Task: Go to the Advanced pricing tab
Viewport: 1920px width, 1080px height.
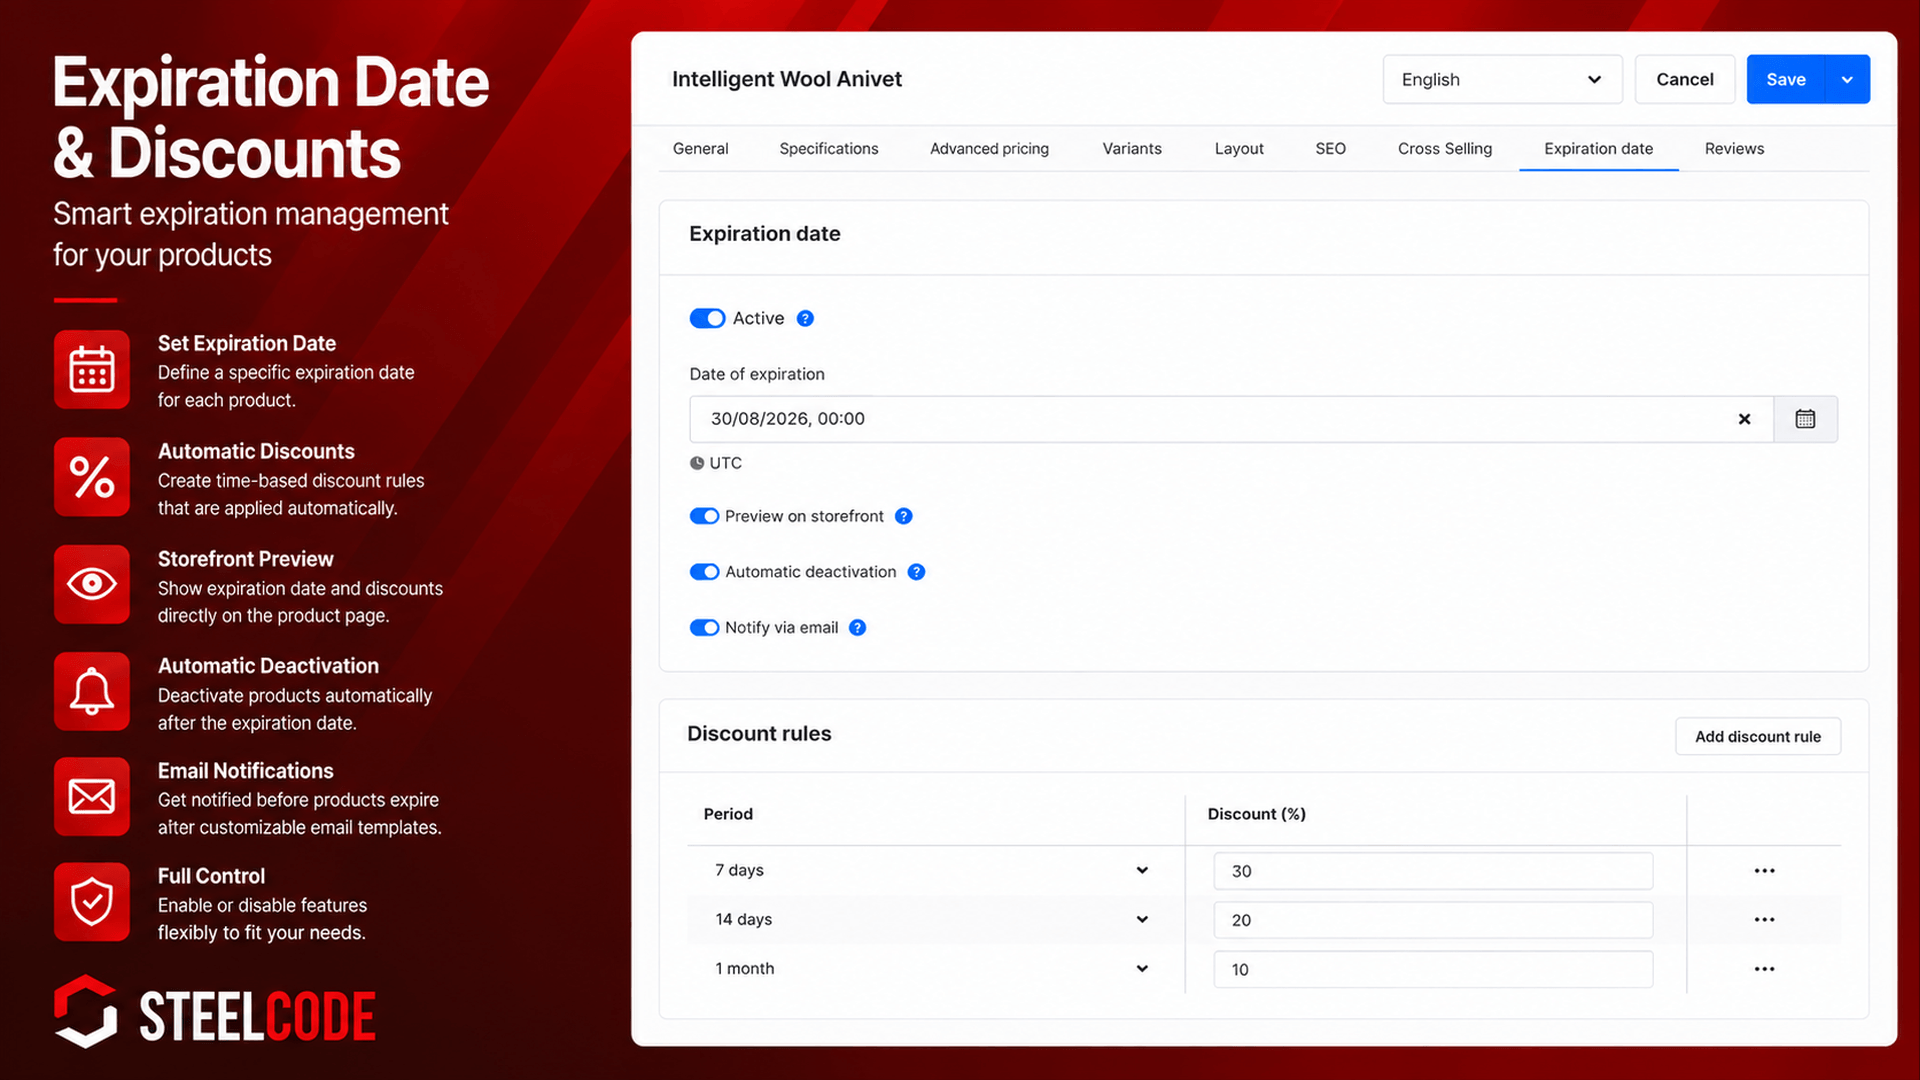Action: click(x=989, y=149)
